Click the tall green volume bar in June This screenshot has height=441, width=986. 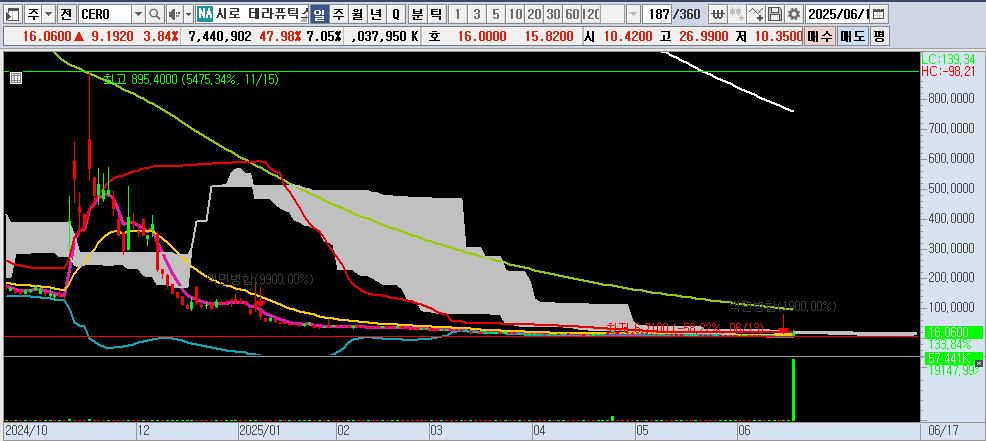tap(794, 389)
